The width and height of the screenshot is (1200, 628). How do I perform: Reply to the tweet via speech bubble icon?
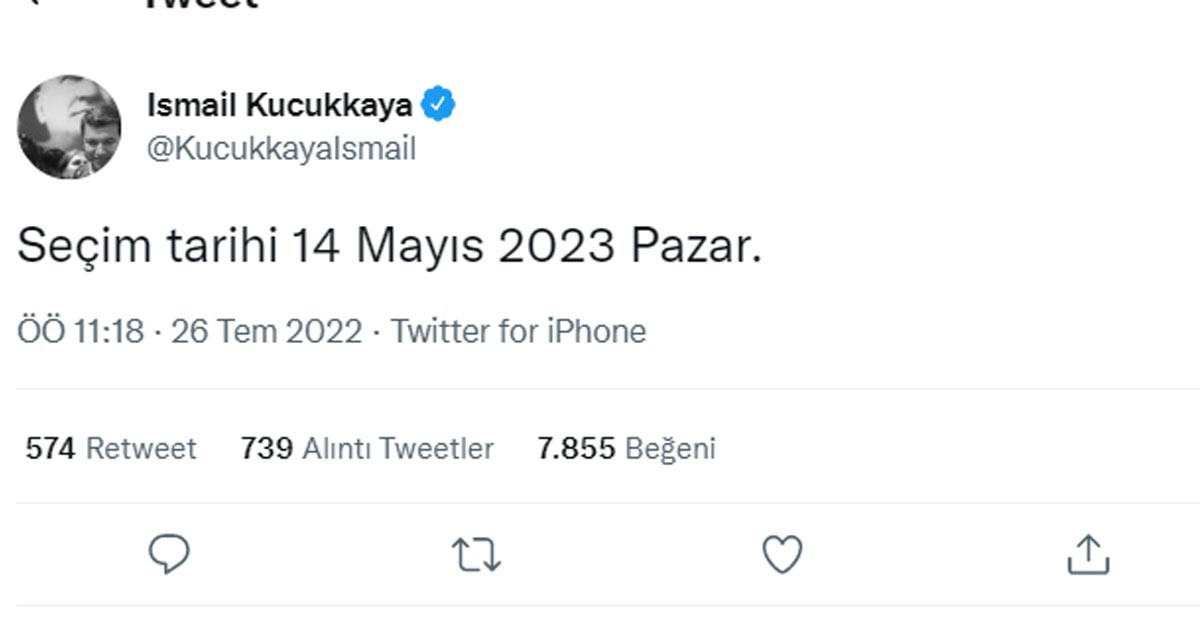click(x=169, y=554)
